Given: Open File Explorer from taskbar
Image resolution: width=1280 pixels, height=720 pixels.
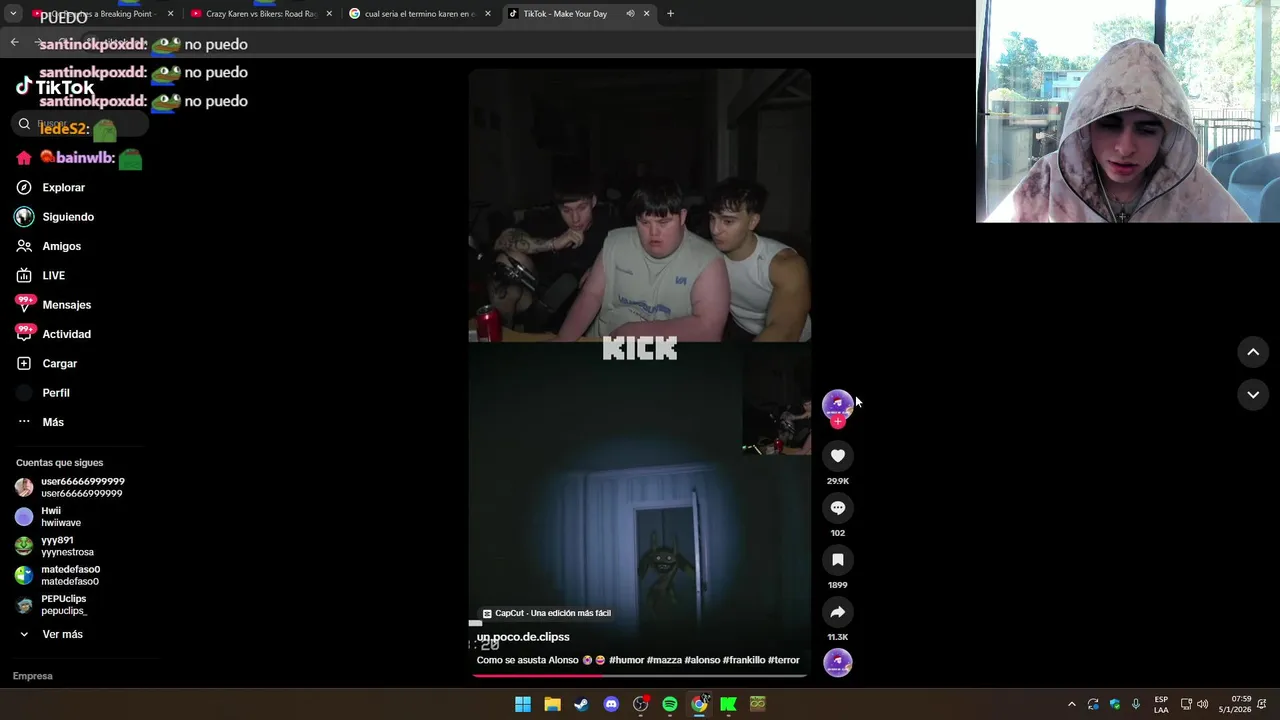Looking at the screenshot, I should point(552,704).
